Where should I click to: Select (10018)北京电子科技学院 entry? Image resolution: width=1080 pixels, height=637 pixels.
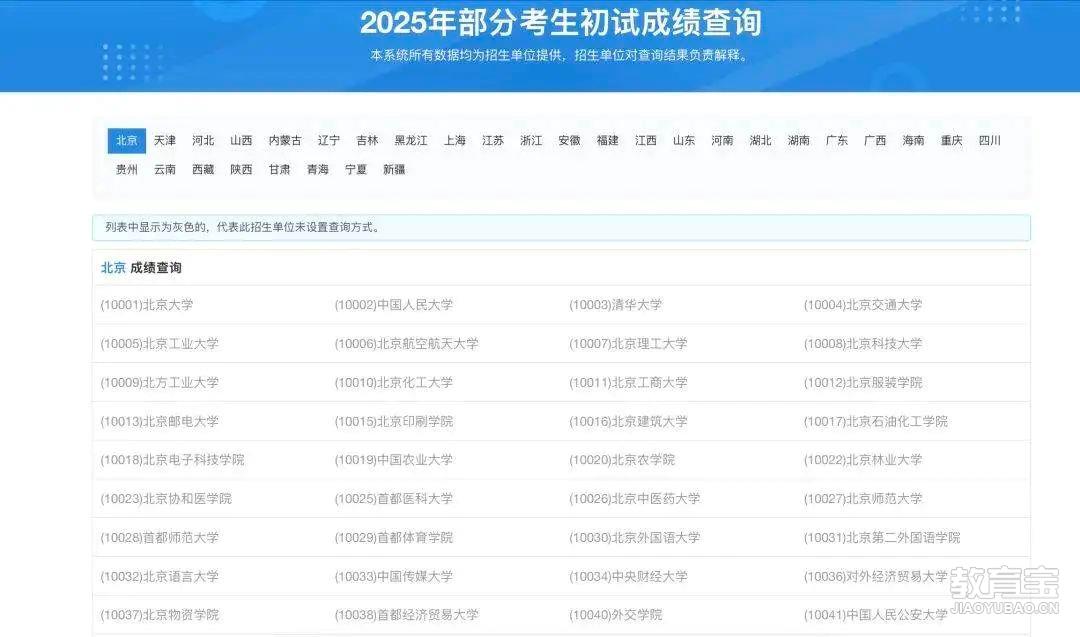(172, 460)
